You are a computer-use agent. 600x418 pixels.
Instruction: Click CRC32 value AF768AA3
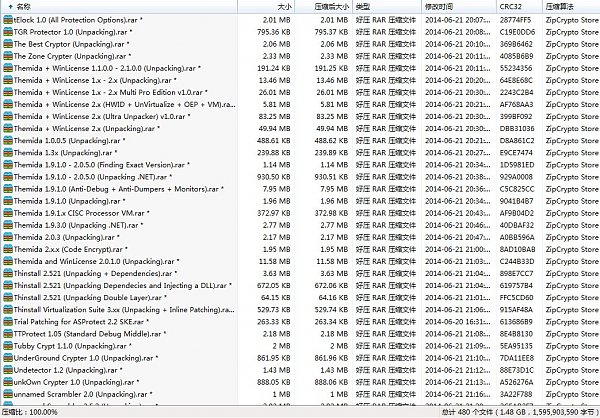[517, 104]
